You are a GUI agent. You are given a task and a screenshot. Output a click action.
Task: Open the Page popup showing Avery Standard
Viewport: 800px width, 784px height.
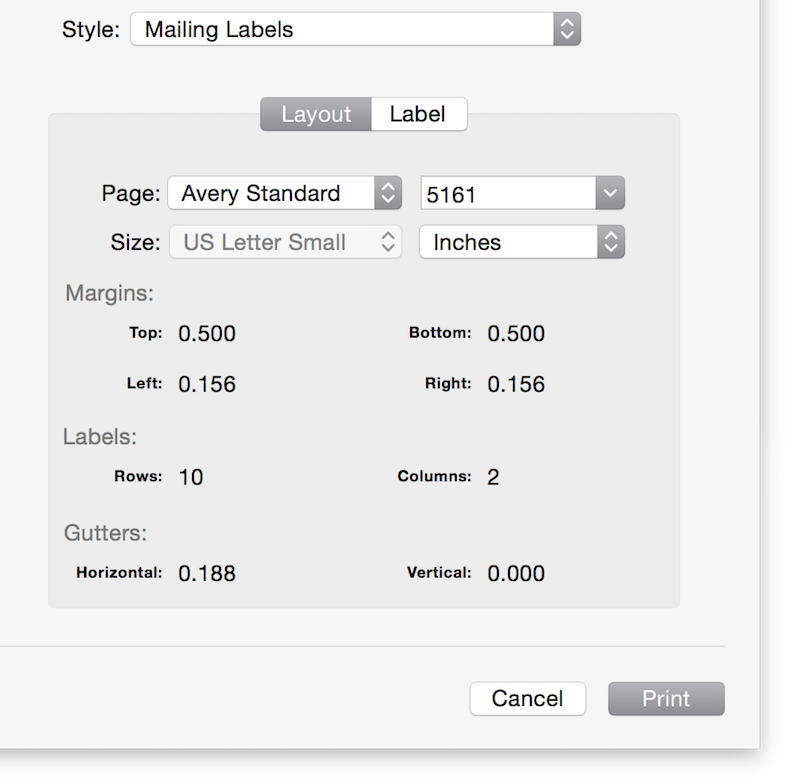click(285, 193)
